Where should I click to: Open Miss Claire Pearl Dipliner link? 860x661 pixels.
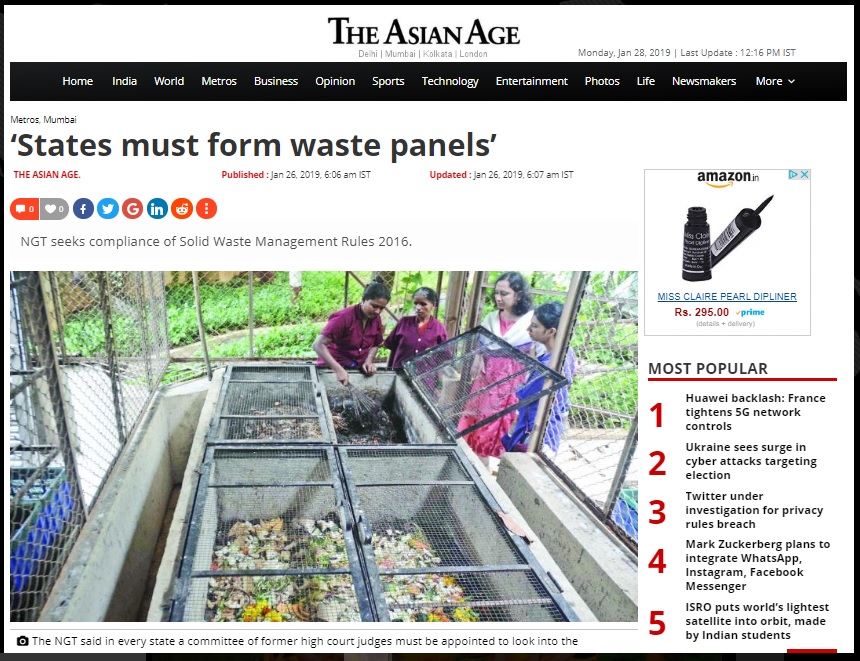[x=727, y=297]
